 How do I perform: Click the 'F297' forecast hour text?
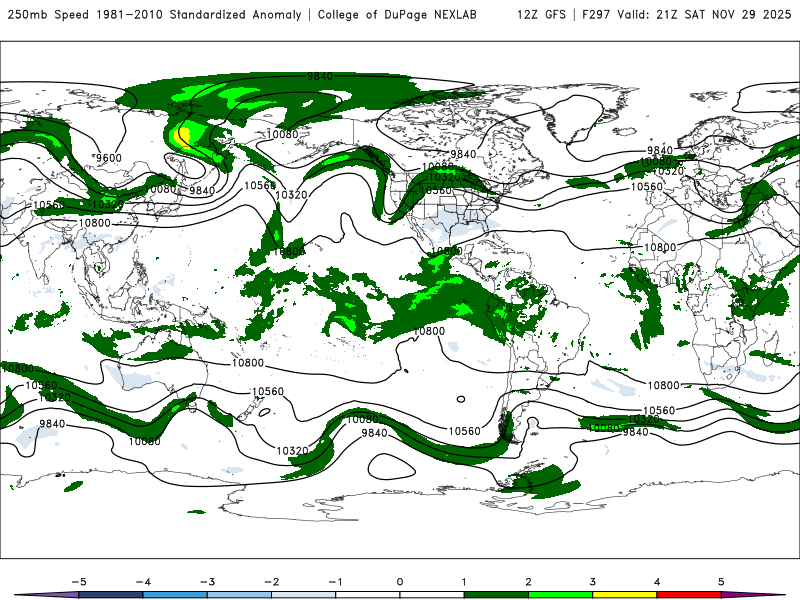point(596,14)
